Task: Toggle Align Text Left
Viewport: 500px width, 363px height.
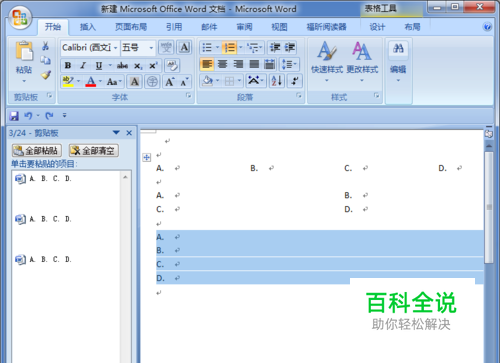Action: click(x=207, y=64)
